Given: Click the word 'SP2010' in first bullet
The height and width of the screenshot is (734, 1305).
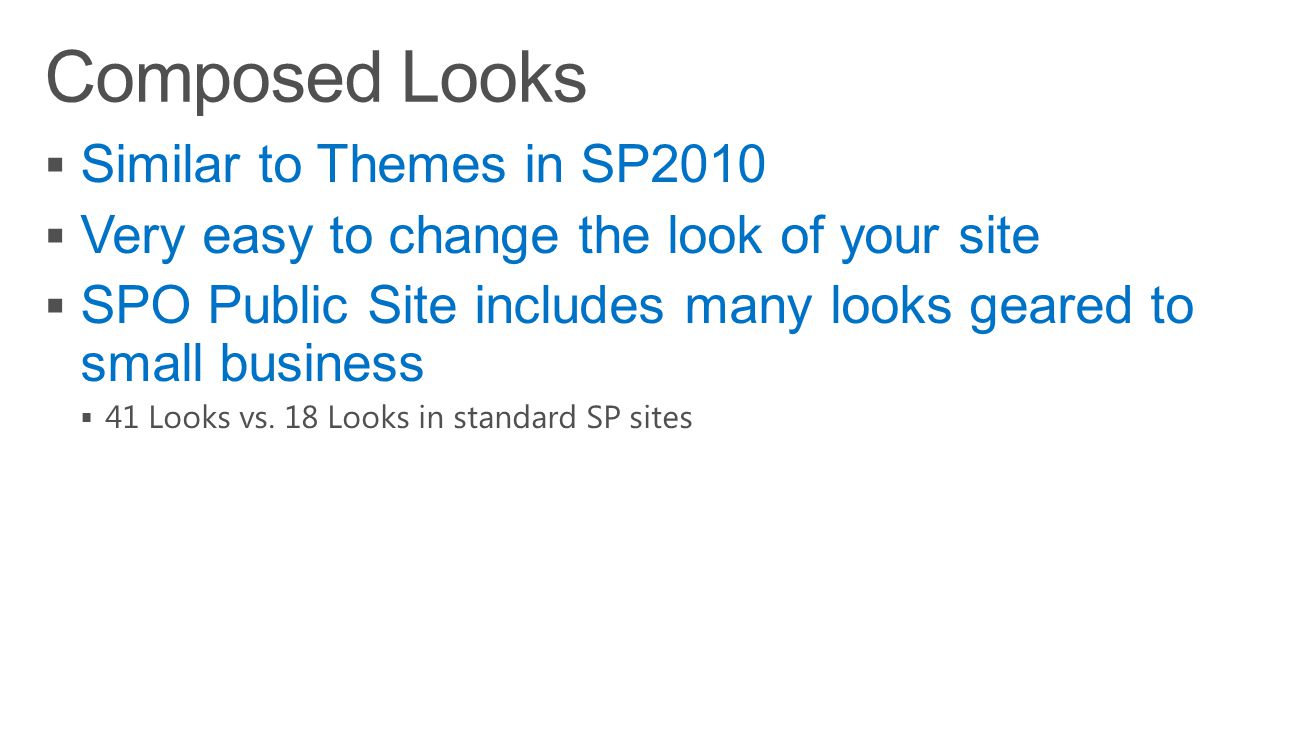Looking at the screenshot, I should click(x=673, y=164).
